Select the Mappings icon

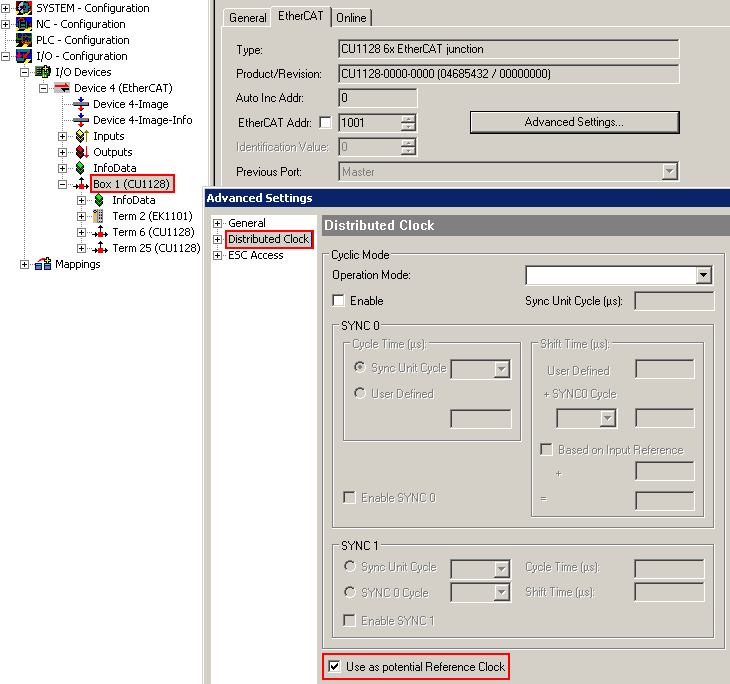click(x=43, y=264)
